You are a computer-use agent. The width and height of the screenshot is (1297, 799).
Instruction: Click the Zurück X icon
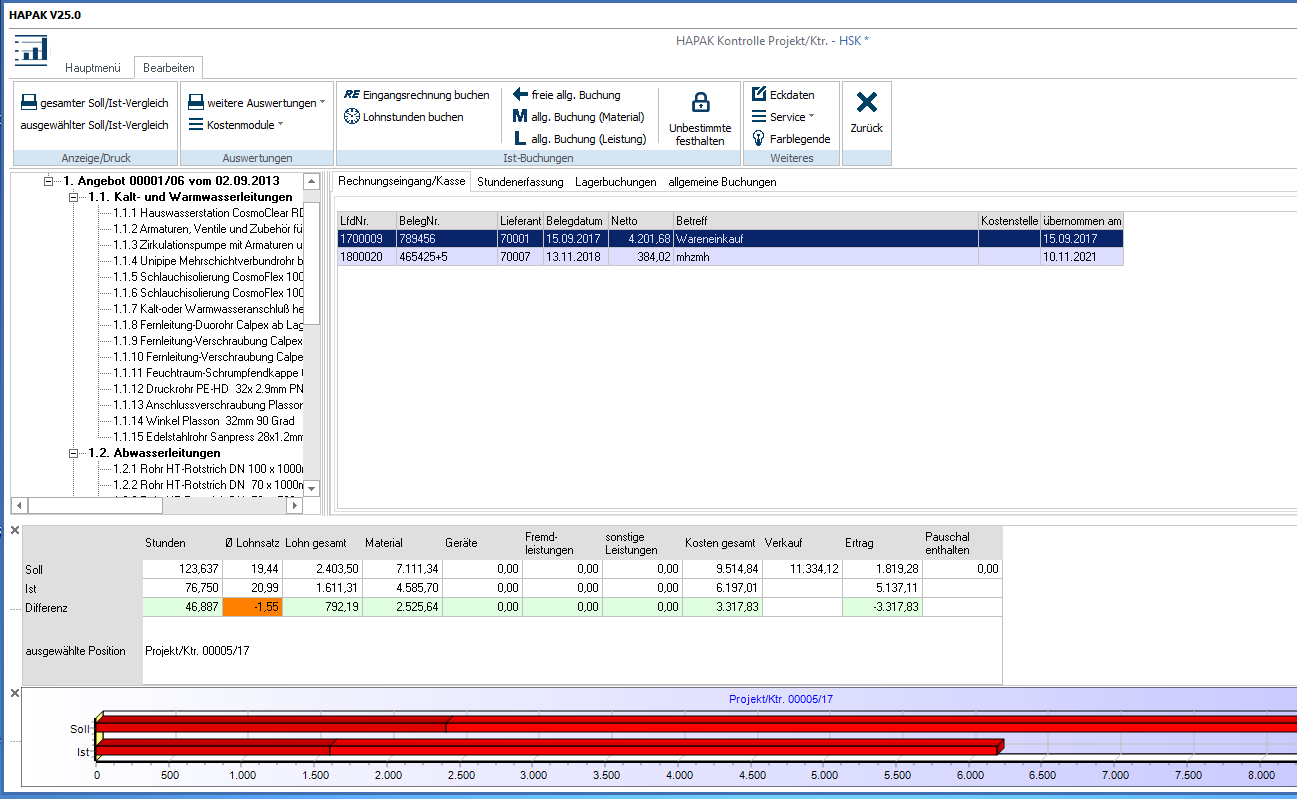(x=866, y=103)
